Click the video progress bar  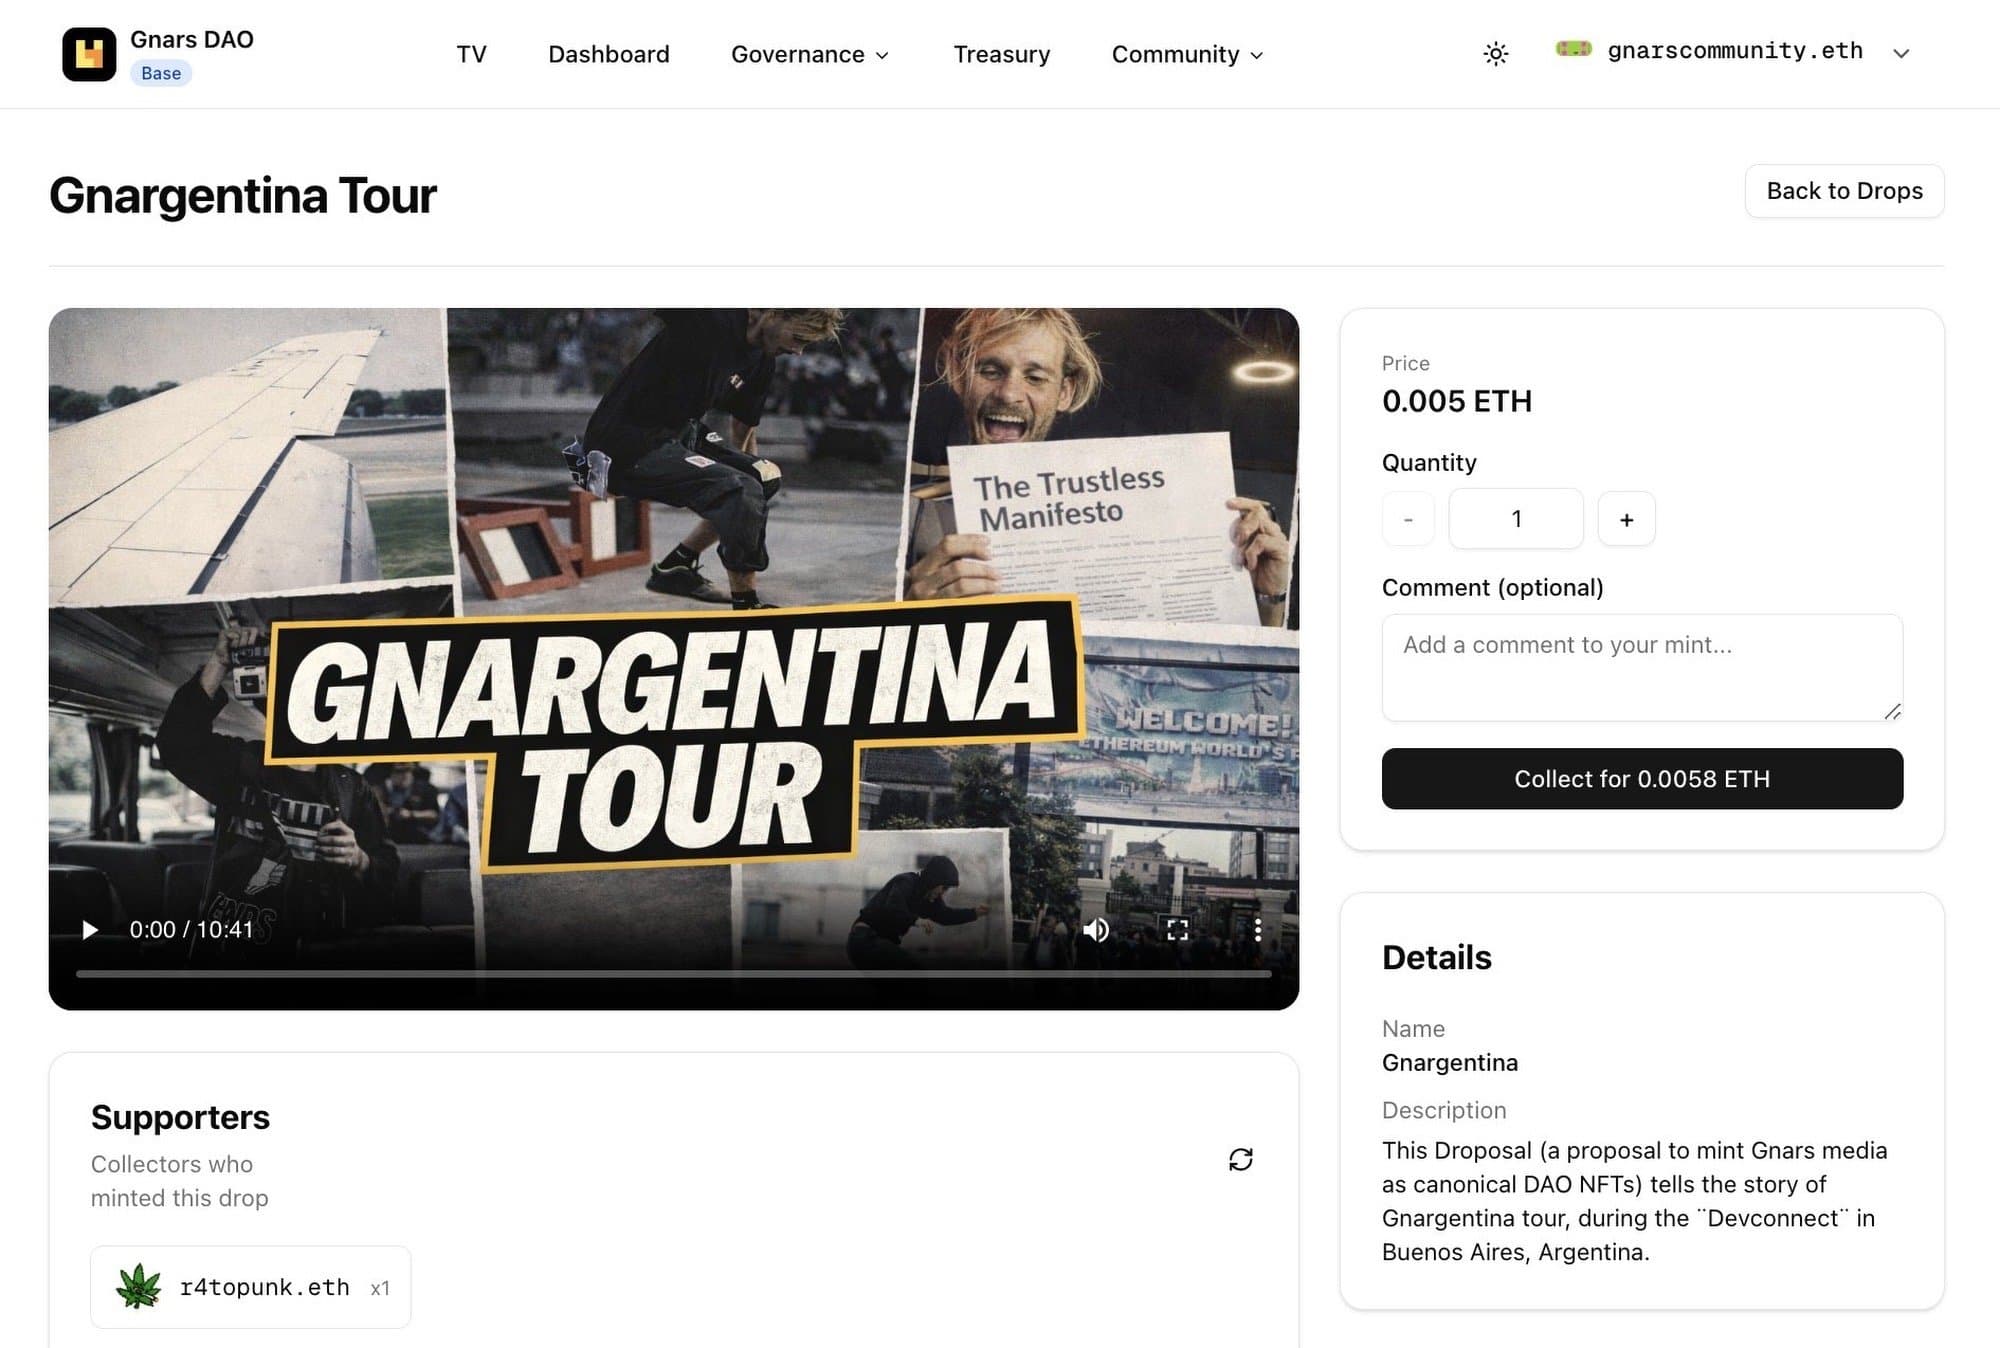coord(673,973)
